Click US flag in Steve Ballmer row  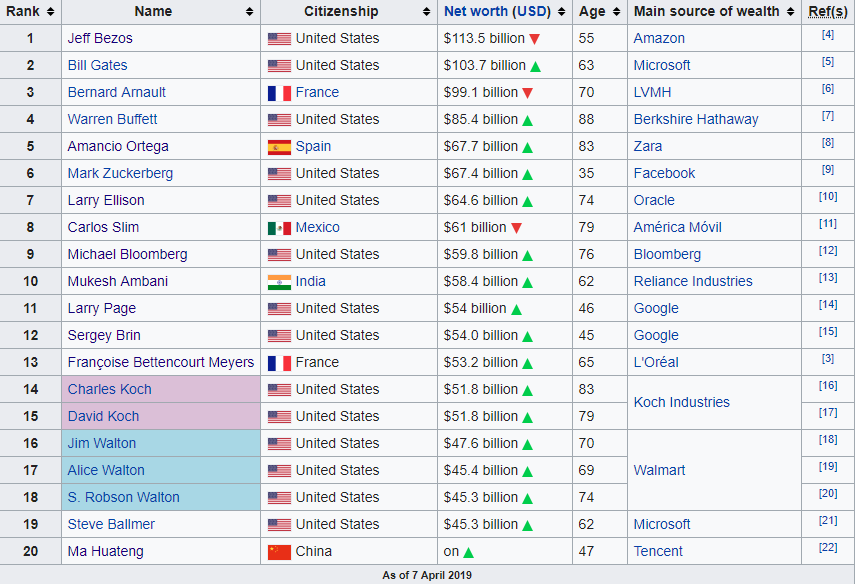pos(279,525)
